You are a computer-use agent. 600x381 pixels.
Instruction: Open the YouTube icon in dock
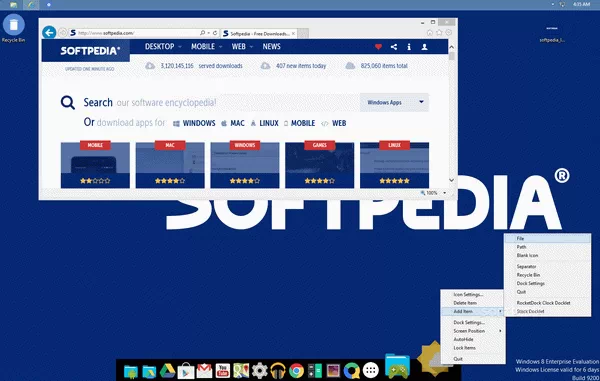coord(223,371)
